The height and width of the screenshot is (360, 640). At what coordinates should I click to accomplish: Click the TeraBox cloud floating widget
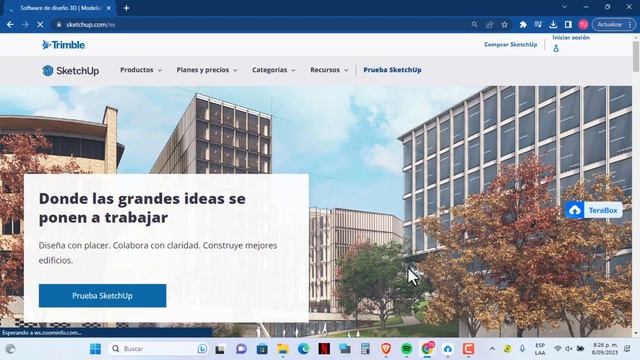[593, 210]
